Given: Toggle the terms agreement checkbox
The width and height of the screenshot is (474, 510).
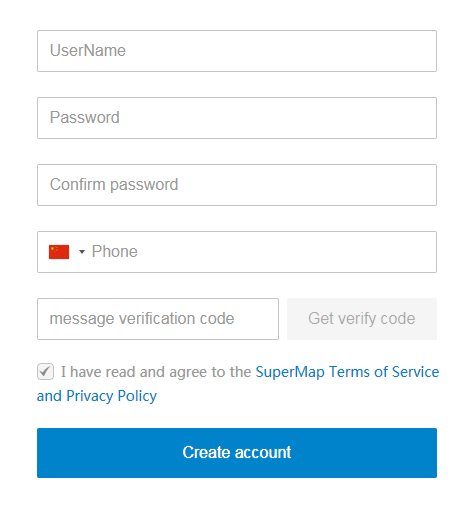Looking at the screenshot, I should pos(45,371).
